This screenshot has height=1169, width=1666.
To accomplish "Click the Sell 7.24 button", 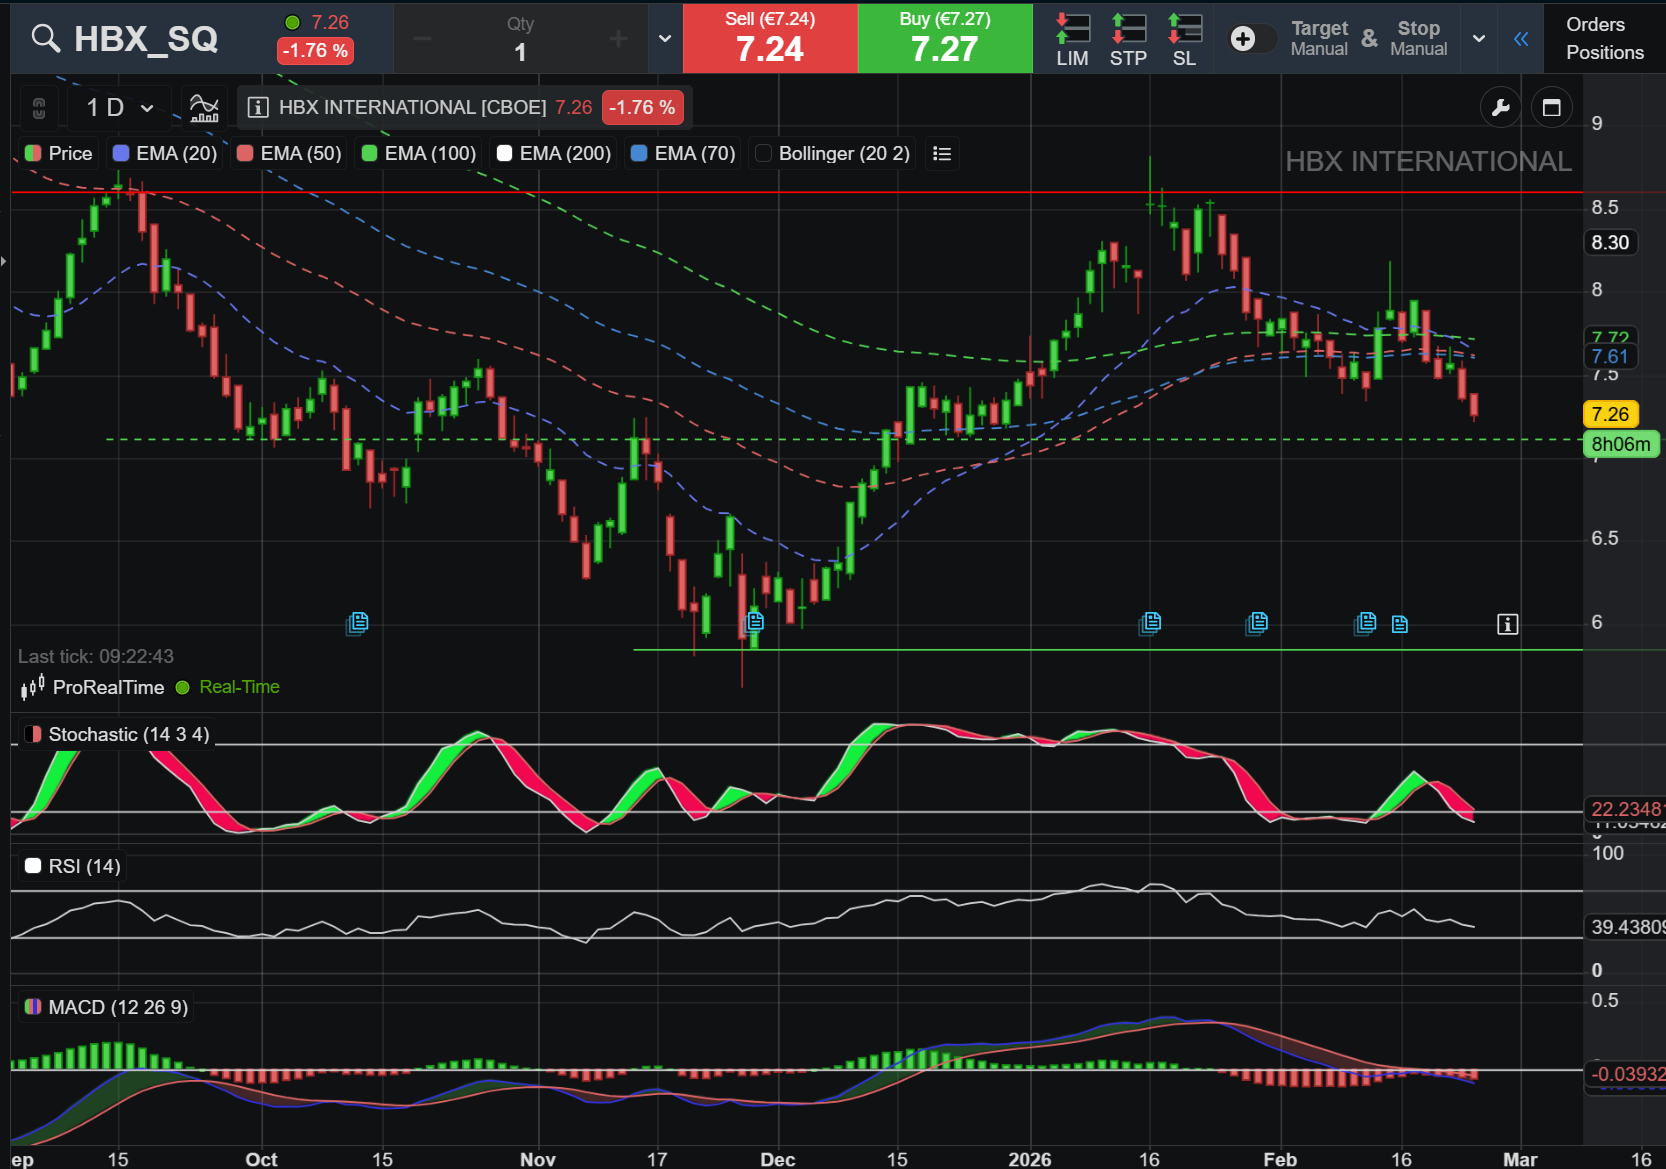I will click(x=770, y=38).
